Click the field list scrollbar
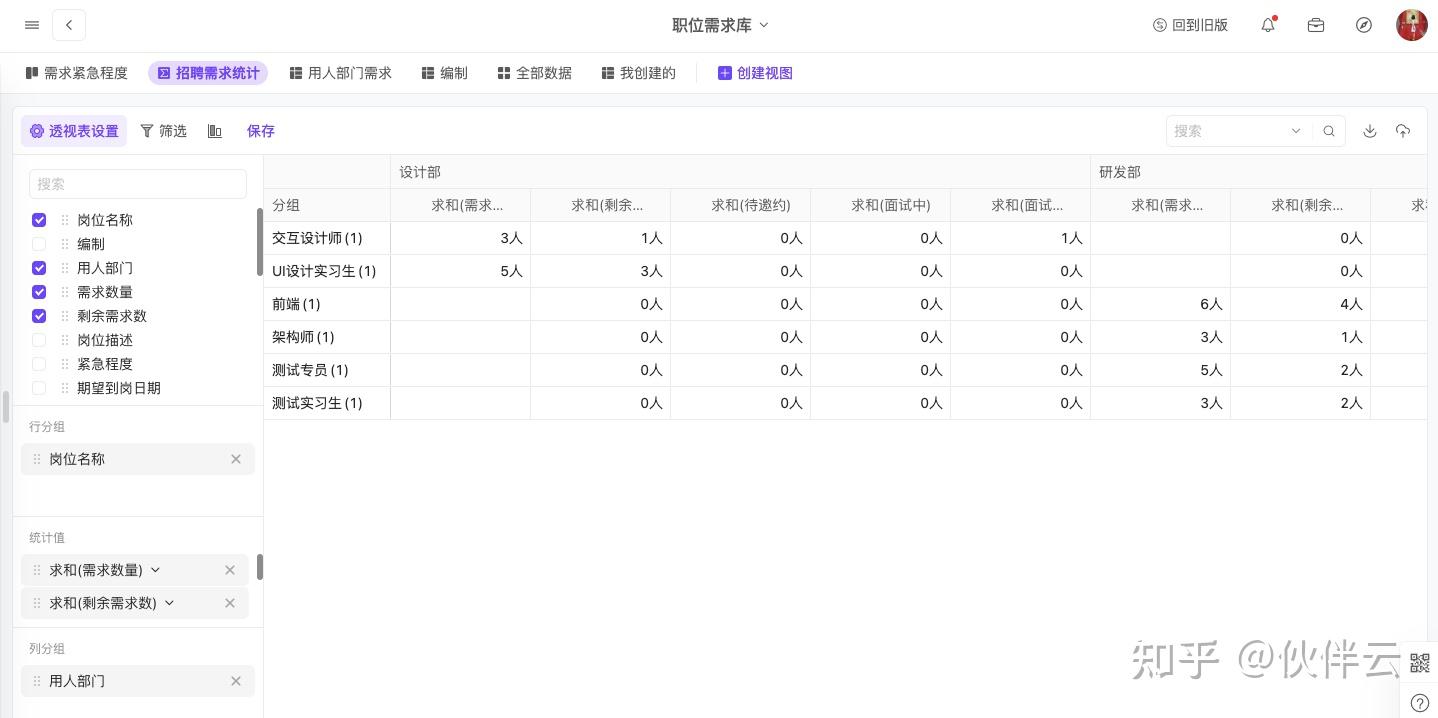Screen dimensions: 1438x718 point(260,243)
